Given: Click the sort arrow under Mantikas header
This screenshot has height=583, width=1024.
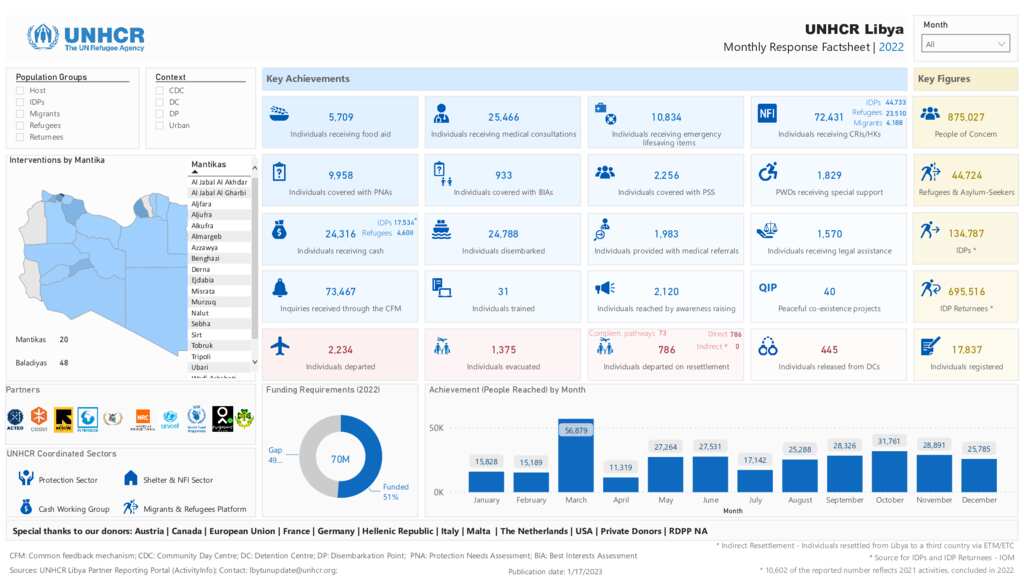Looking at the screenshot, I should click(195, 172).
